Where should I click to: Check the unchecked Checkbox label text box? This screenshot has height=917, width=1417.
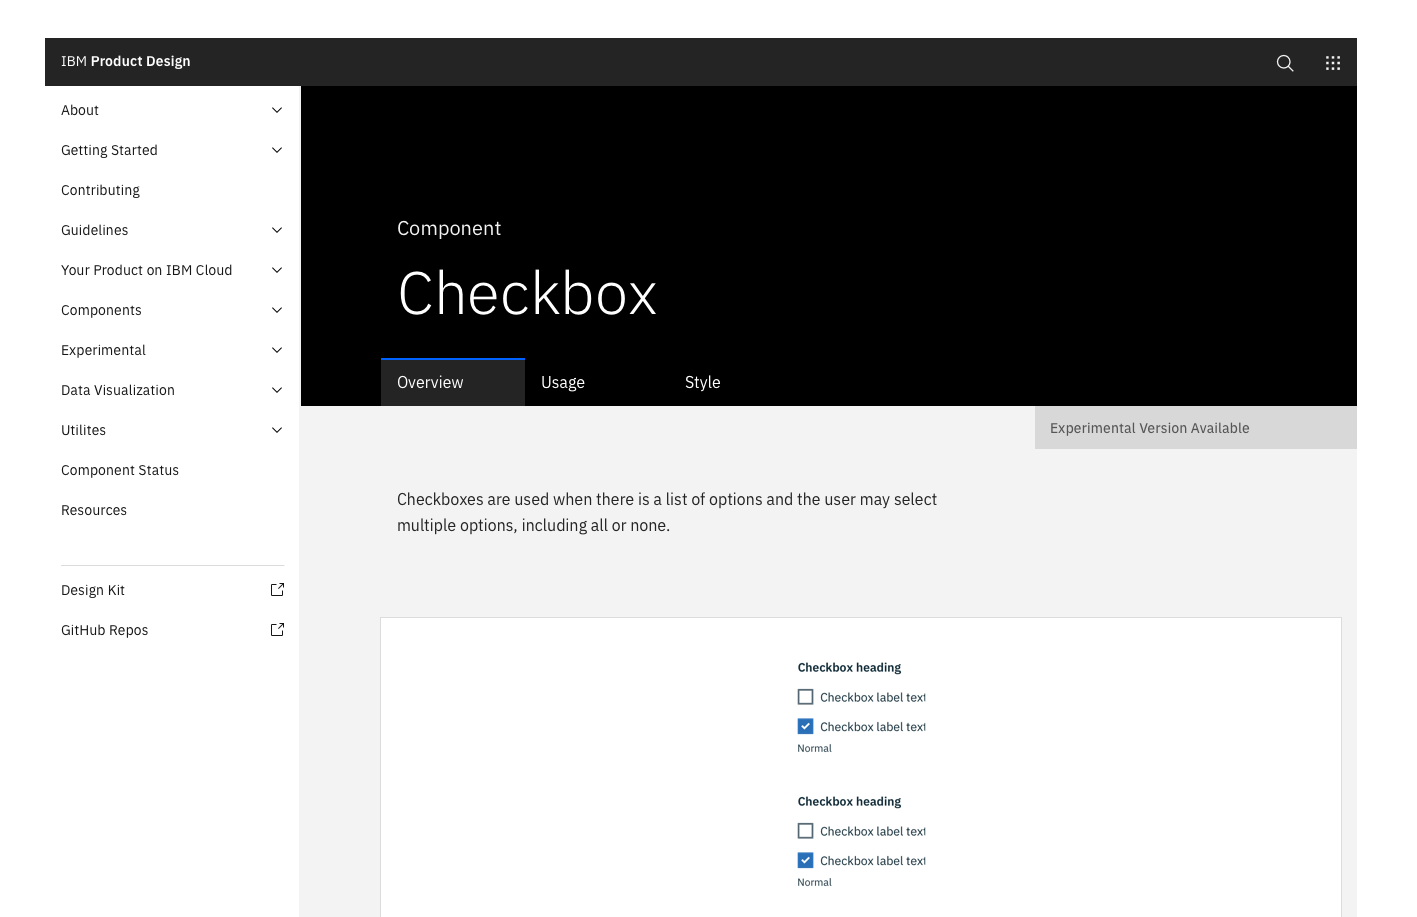click(x=805, y=696)
